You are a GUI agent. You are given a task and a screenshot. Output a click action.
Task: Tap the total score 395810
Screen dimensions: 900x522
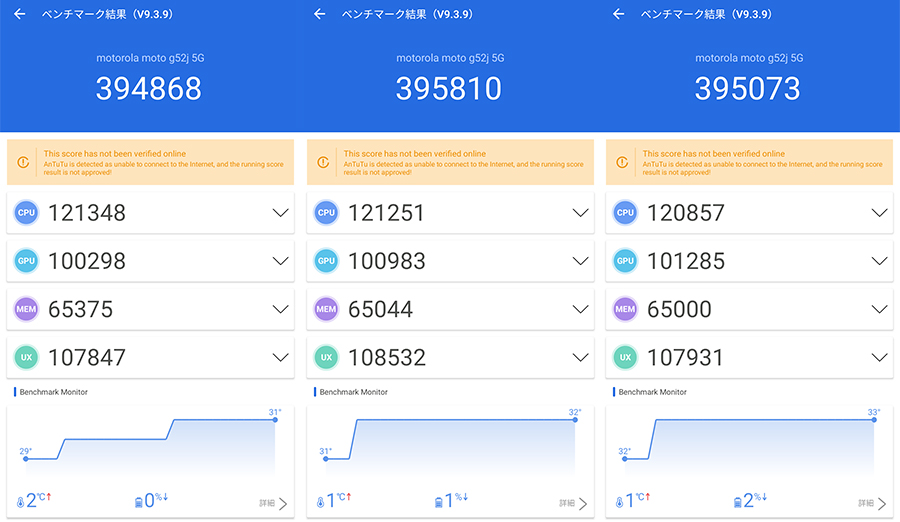pyautogui.click(x=449, y=88)
